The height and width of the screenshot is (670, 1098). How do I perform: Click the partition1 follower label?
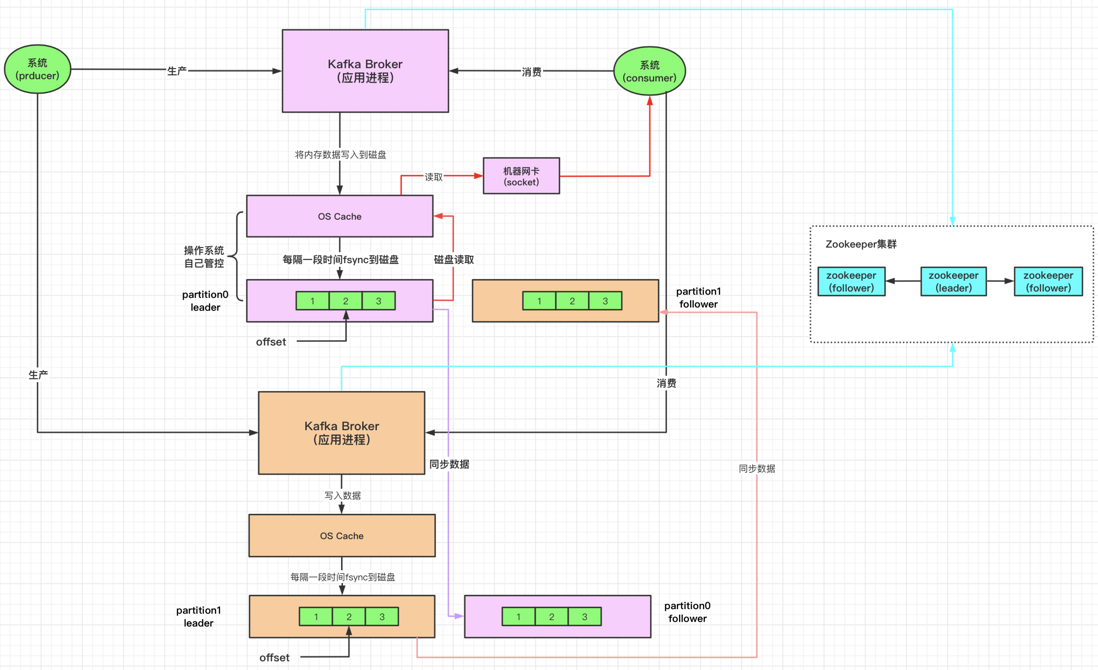tap(698, 298)
